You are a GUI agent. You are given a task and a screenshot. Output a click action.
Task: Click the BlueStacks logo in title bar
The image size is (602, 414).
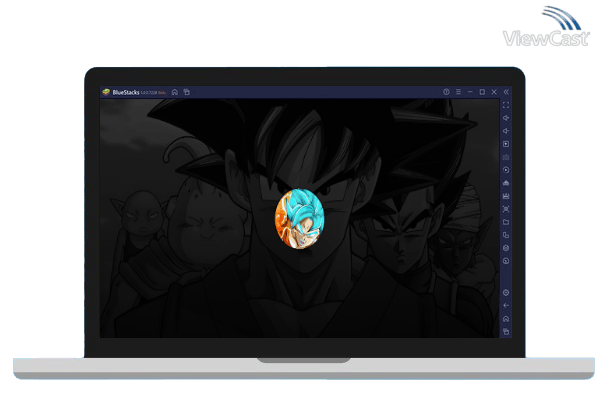click(106, 92)
